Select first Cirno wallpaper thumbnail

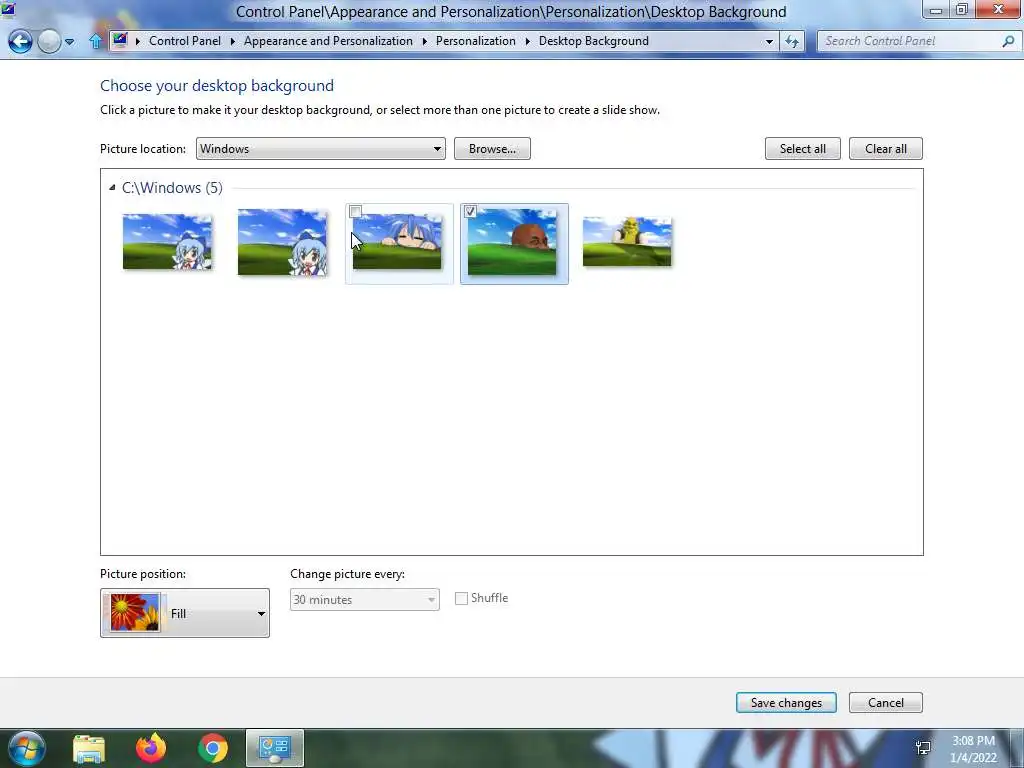pyautogui.click(x=167, y=242)
